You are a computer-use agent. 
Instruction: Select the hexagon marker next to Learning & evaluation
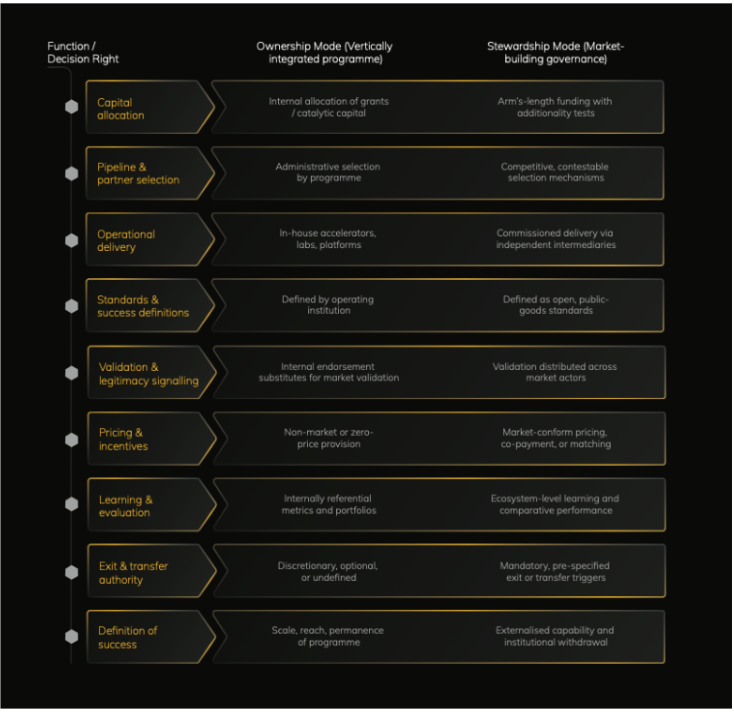click(x=72, y=505)
